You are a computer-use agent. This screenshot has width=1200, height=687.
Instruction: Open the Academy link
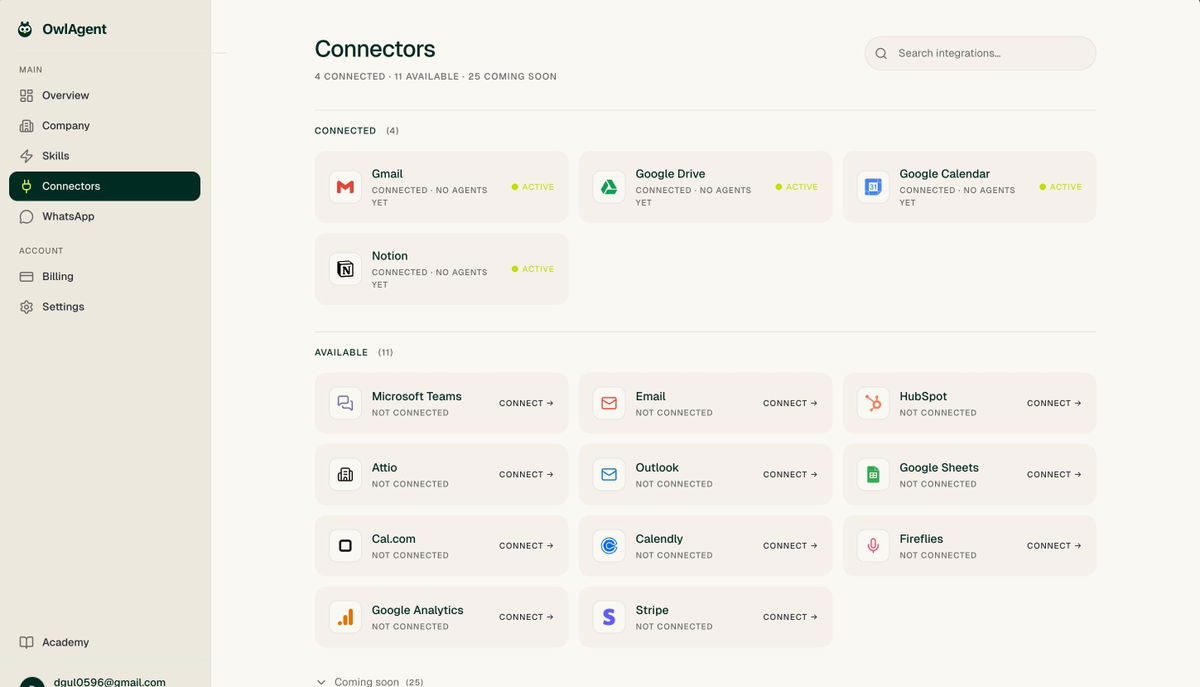[105, 642]
